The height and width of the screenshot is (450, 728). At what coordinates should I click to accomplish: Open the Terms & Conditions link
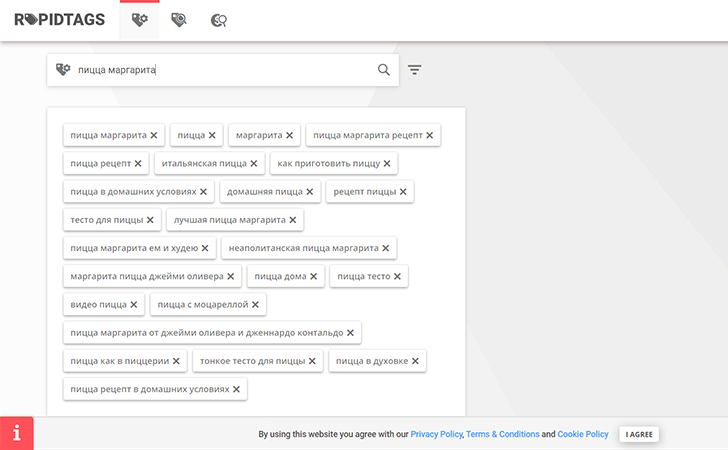pos(502,435)
